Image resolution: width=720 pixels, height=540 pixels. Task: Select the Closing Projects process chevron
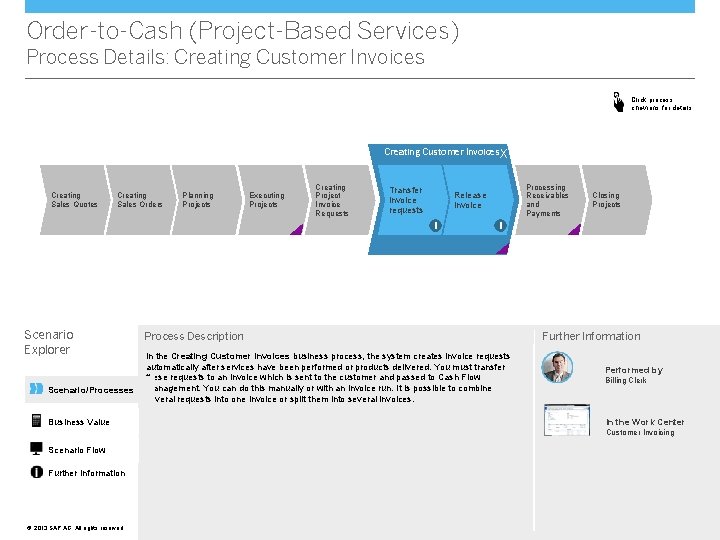pyautogui.click(x=617, y=200)
